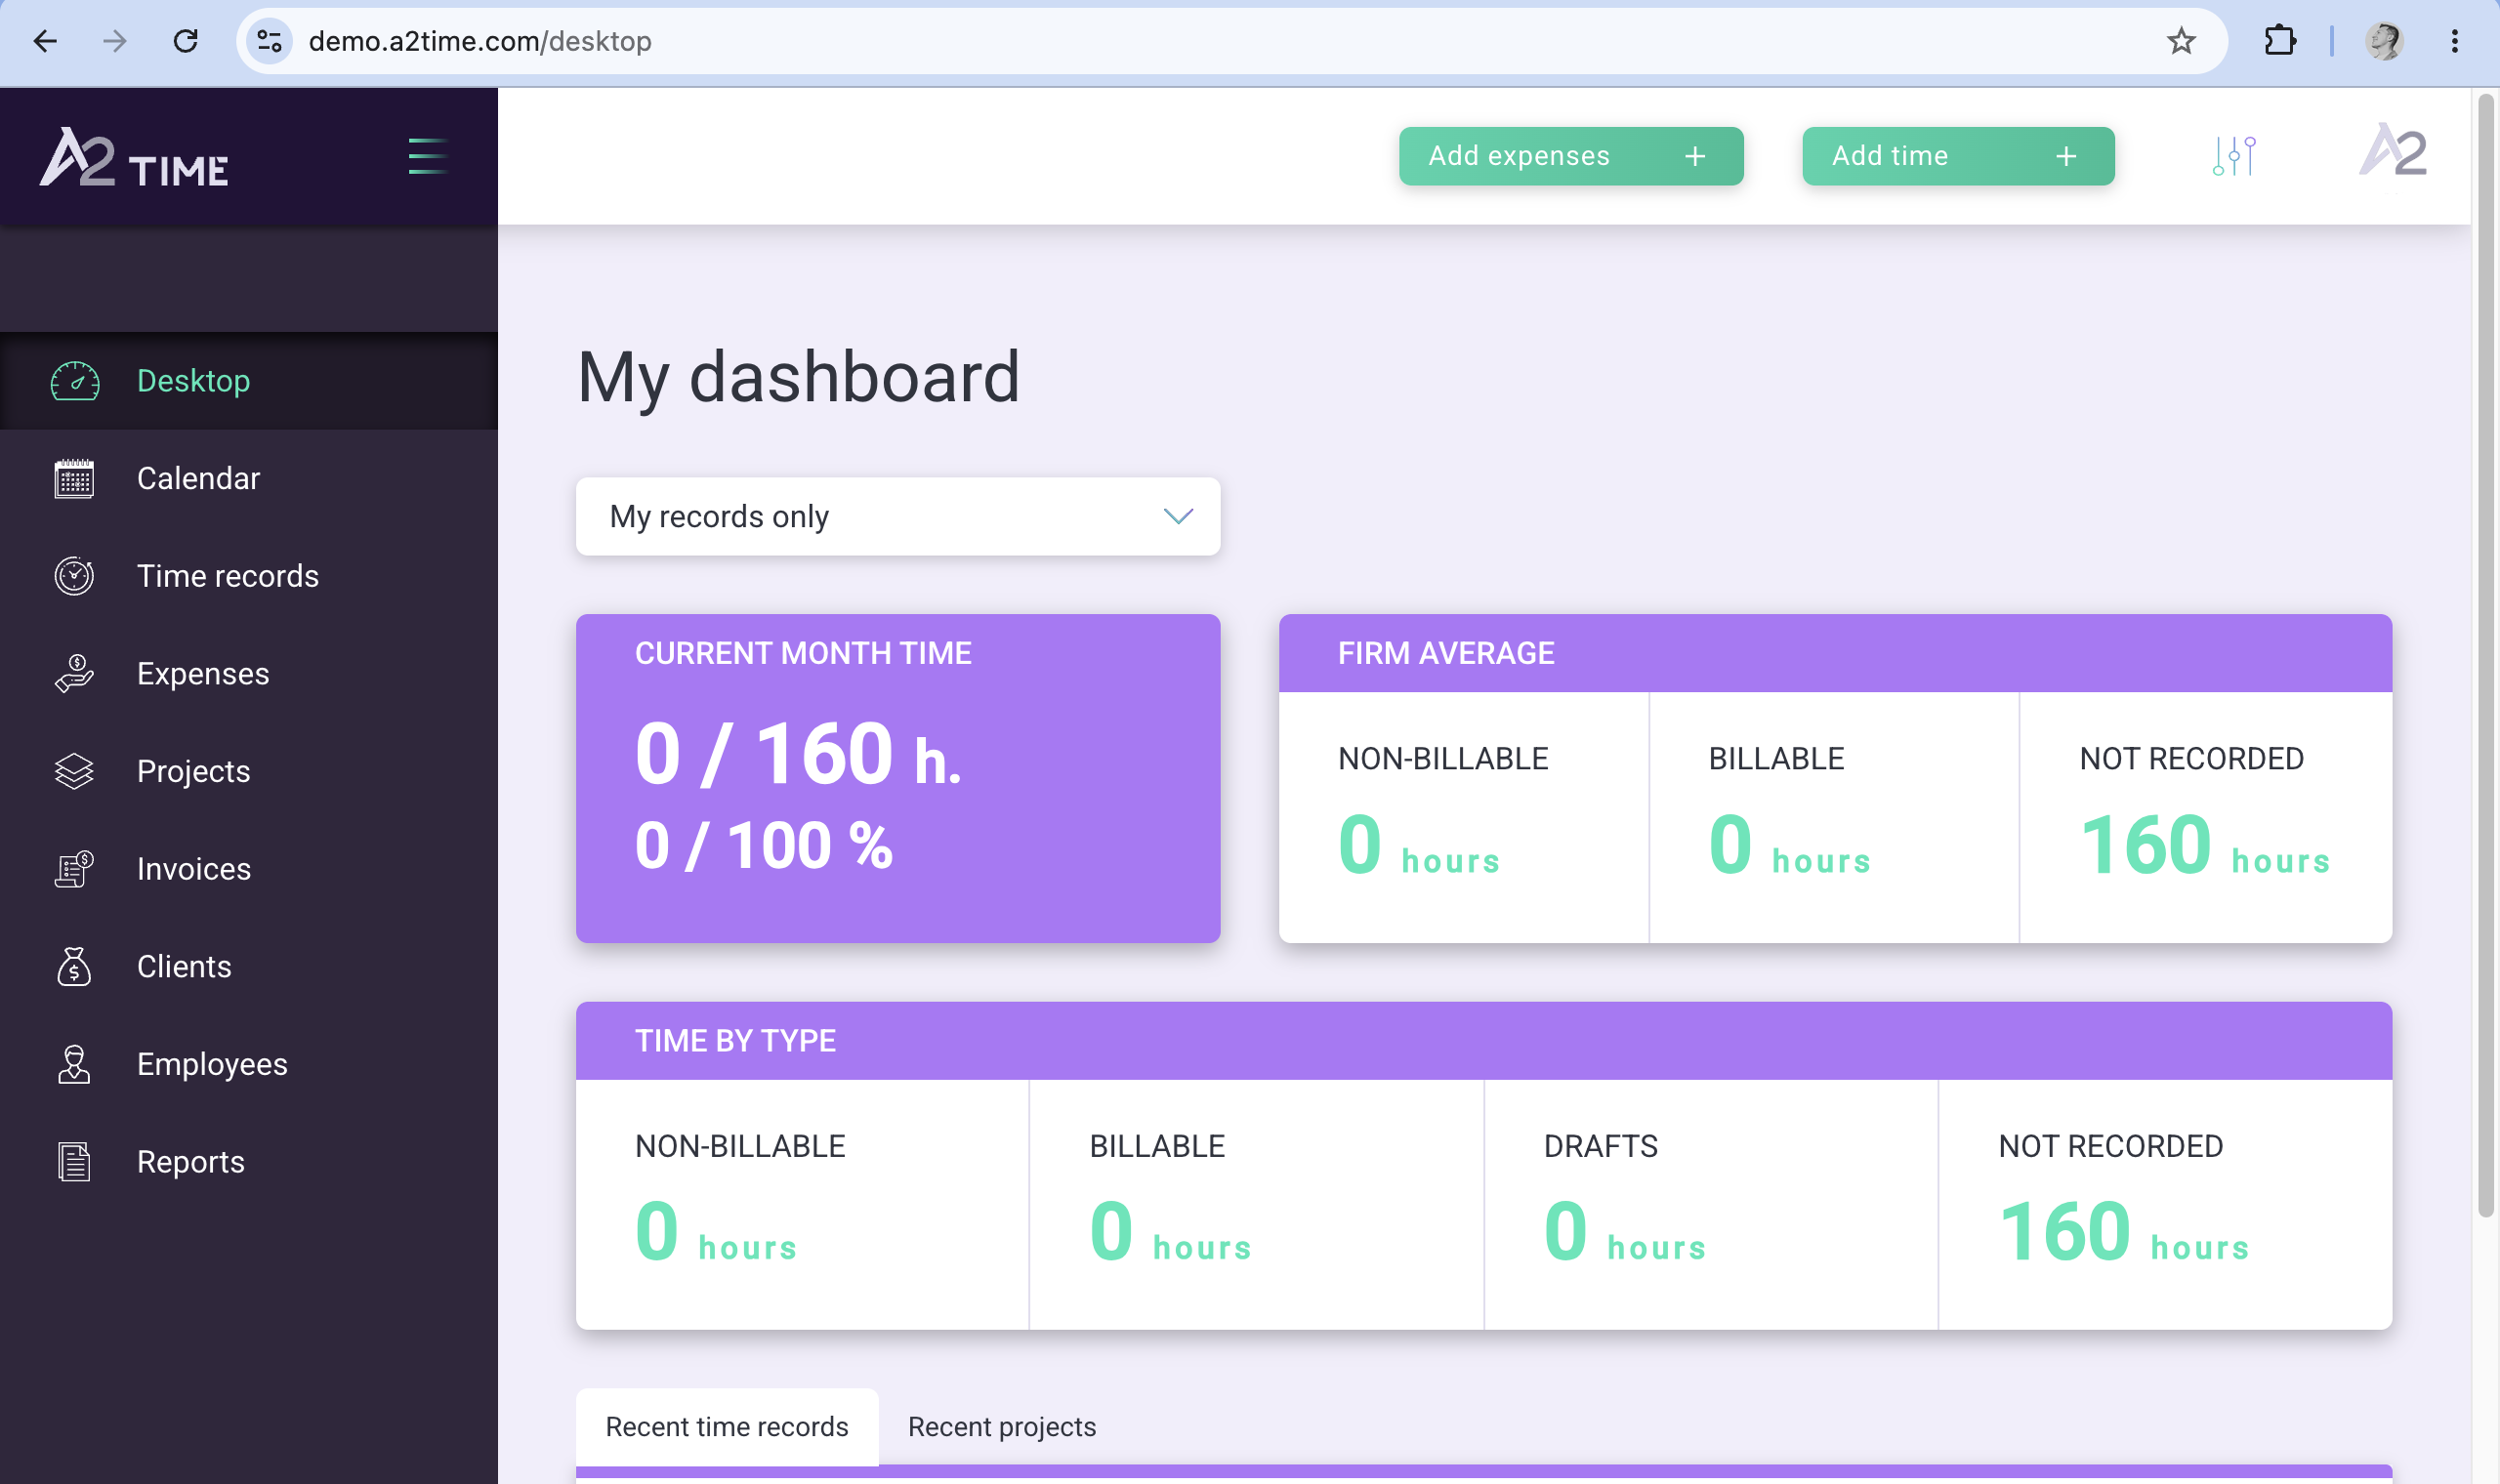Click the Calendar icon in sidebar
The height and width of the screenshot is (1484, 2500).
(74, 479)
